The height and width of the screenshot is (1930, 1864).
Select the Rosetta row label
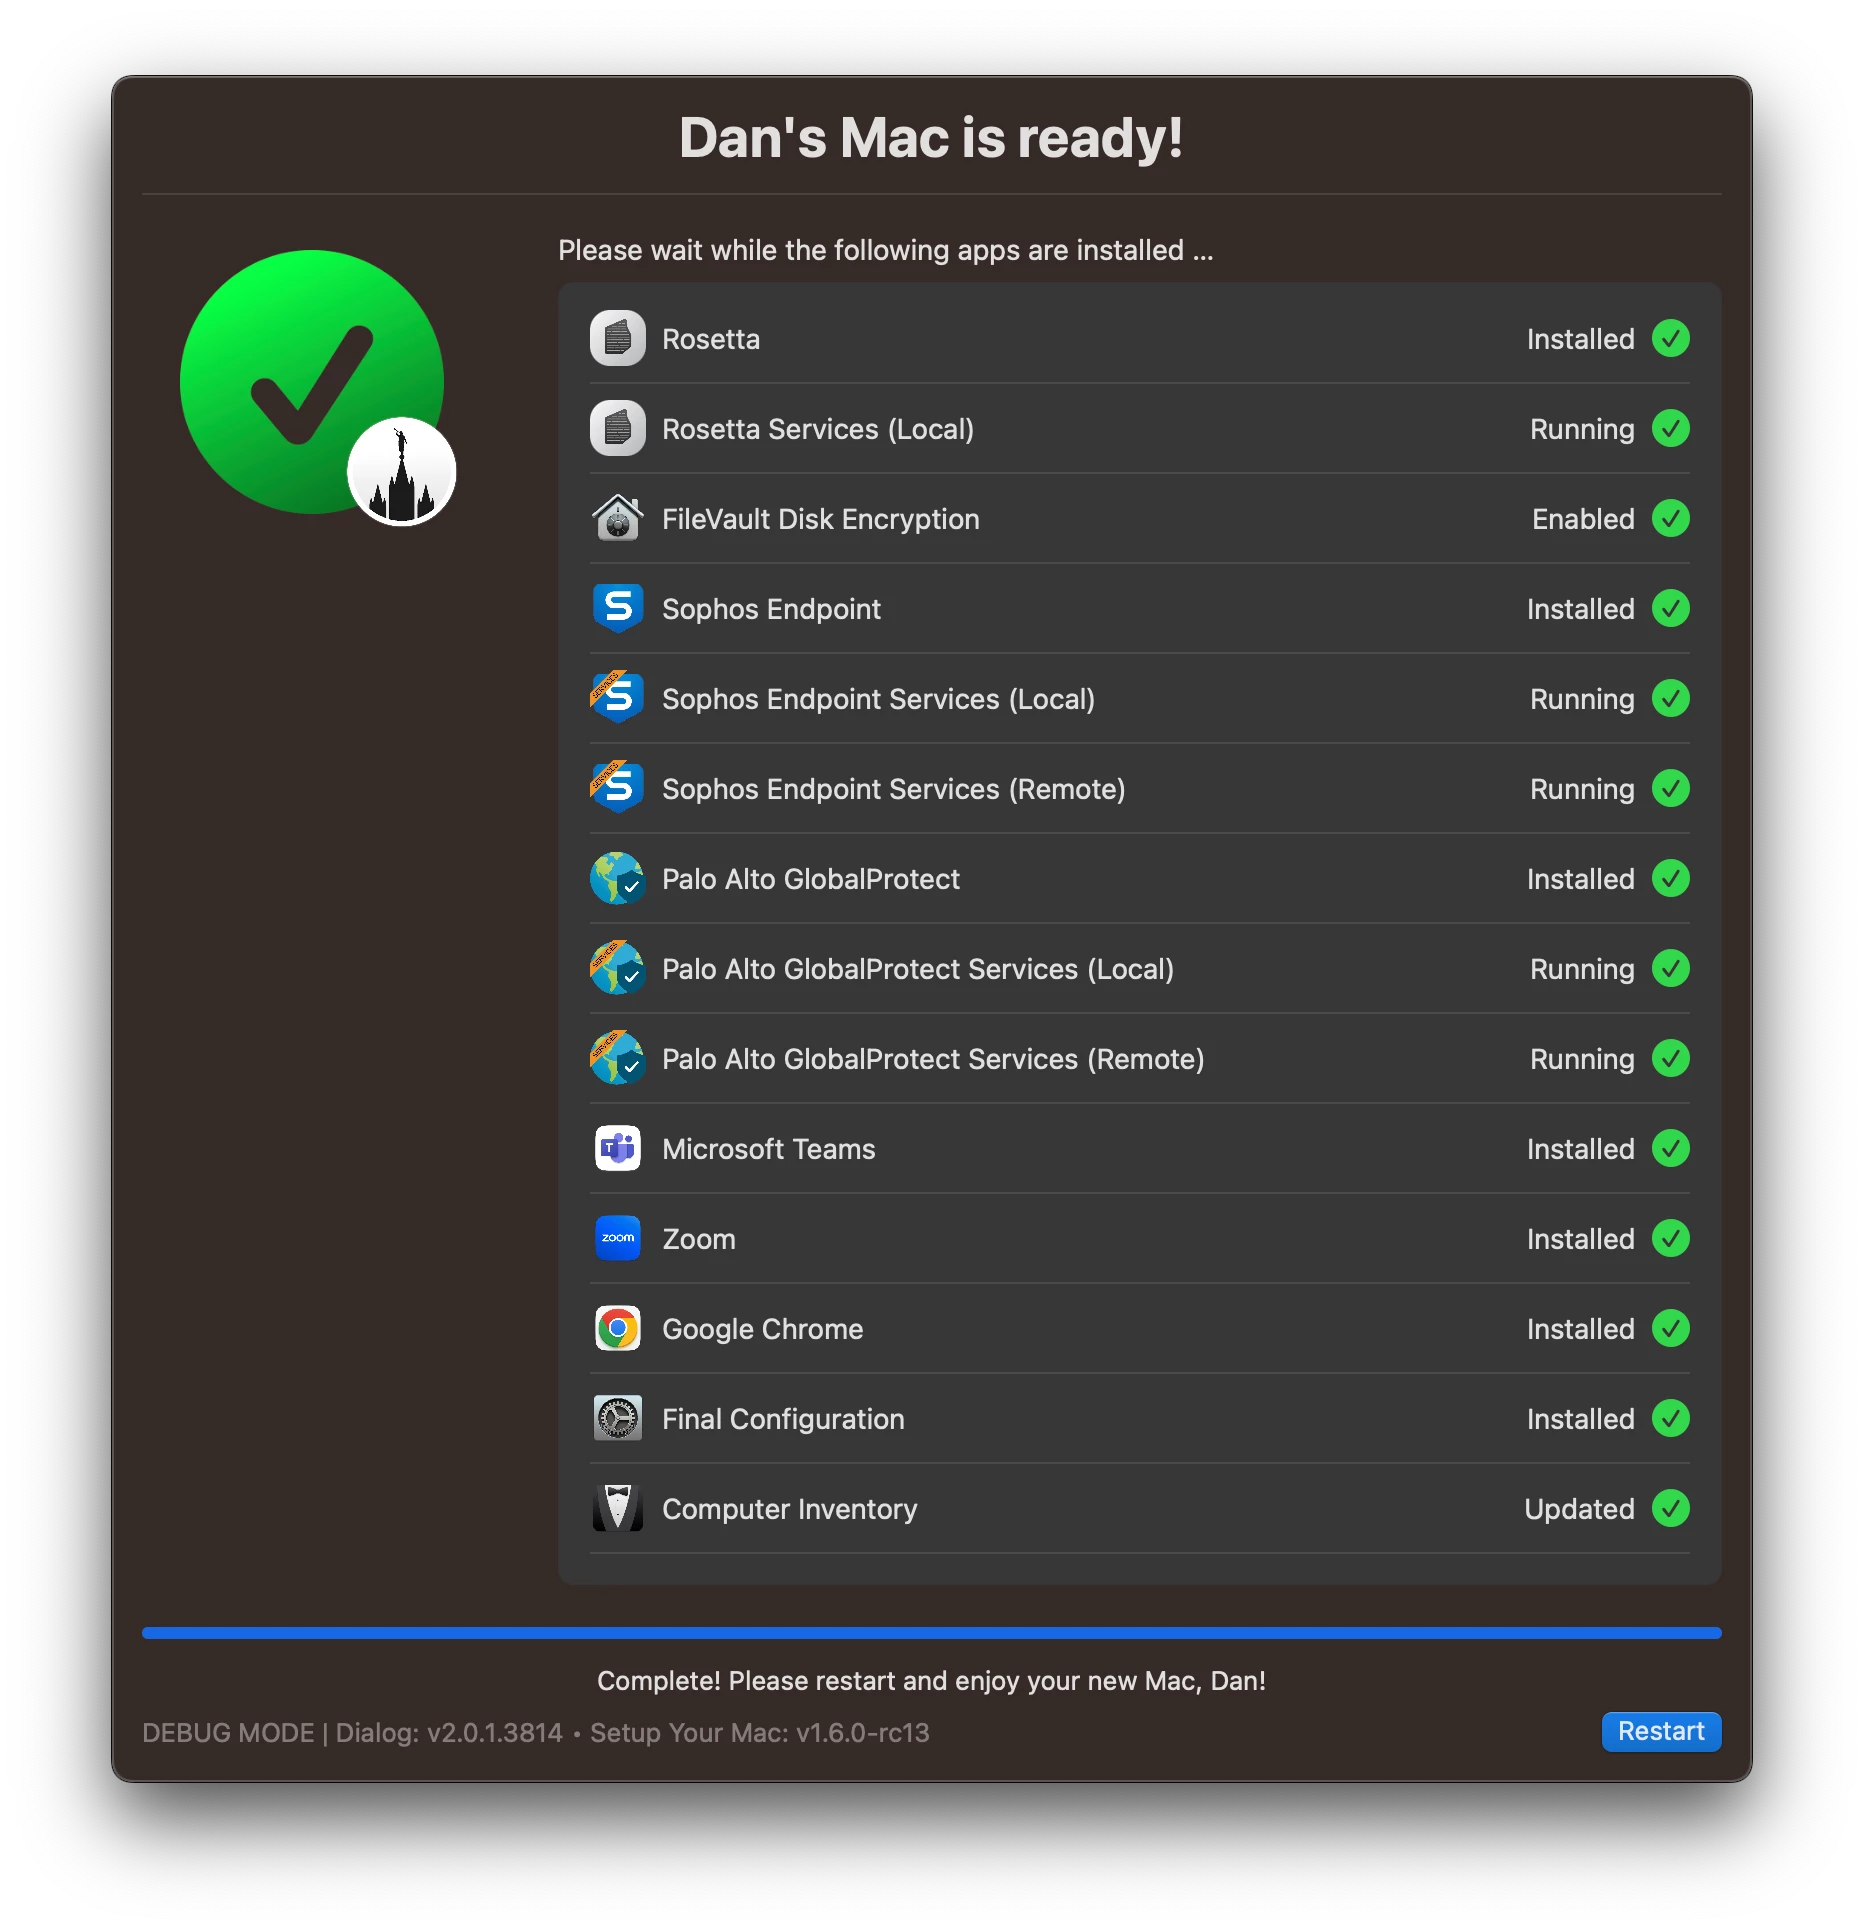(710, 339)
